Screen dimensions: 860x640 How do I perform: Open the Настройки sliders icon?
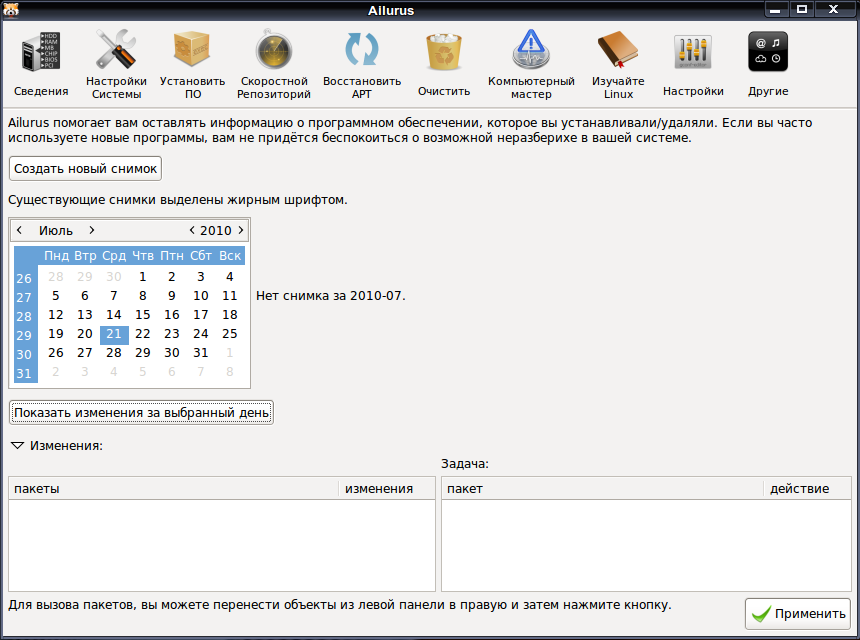pos(693,52)
